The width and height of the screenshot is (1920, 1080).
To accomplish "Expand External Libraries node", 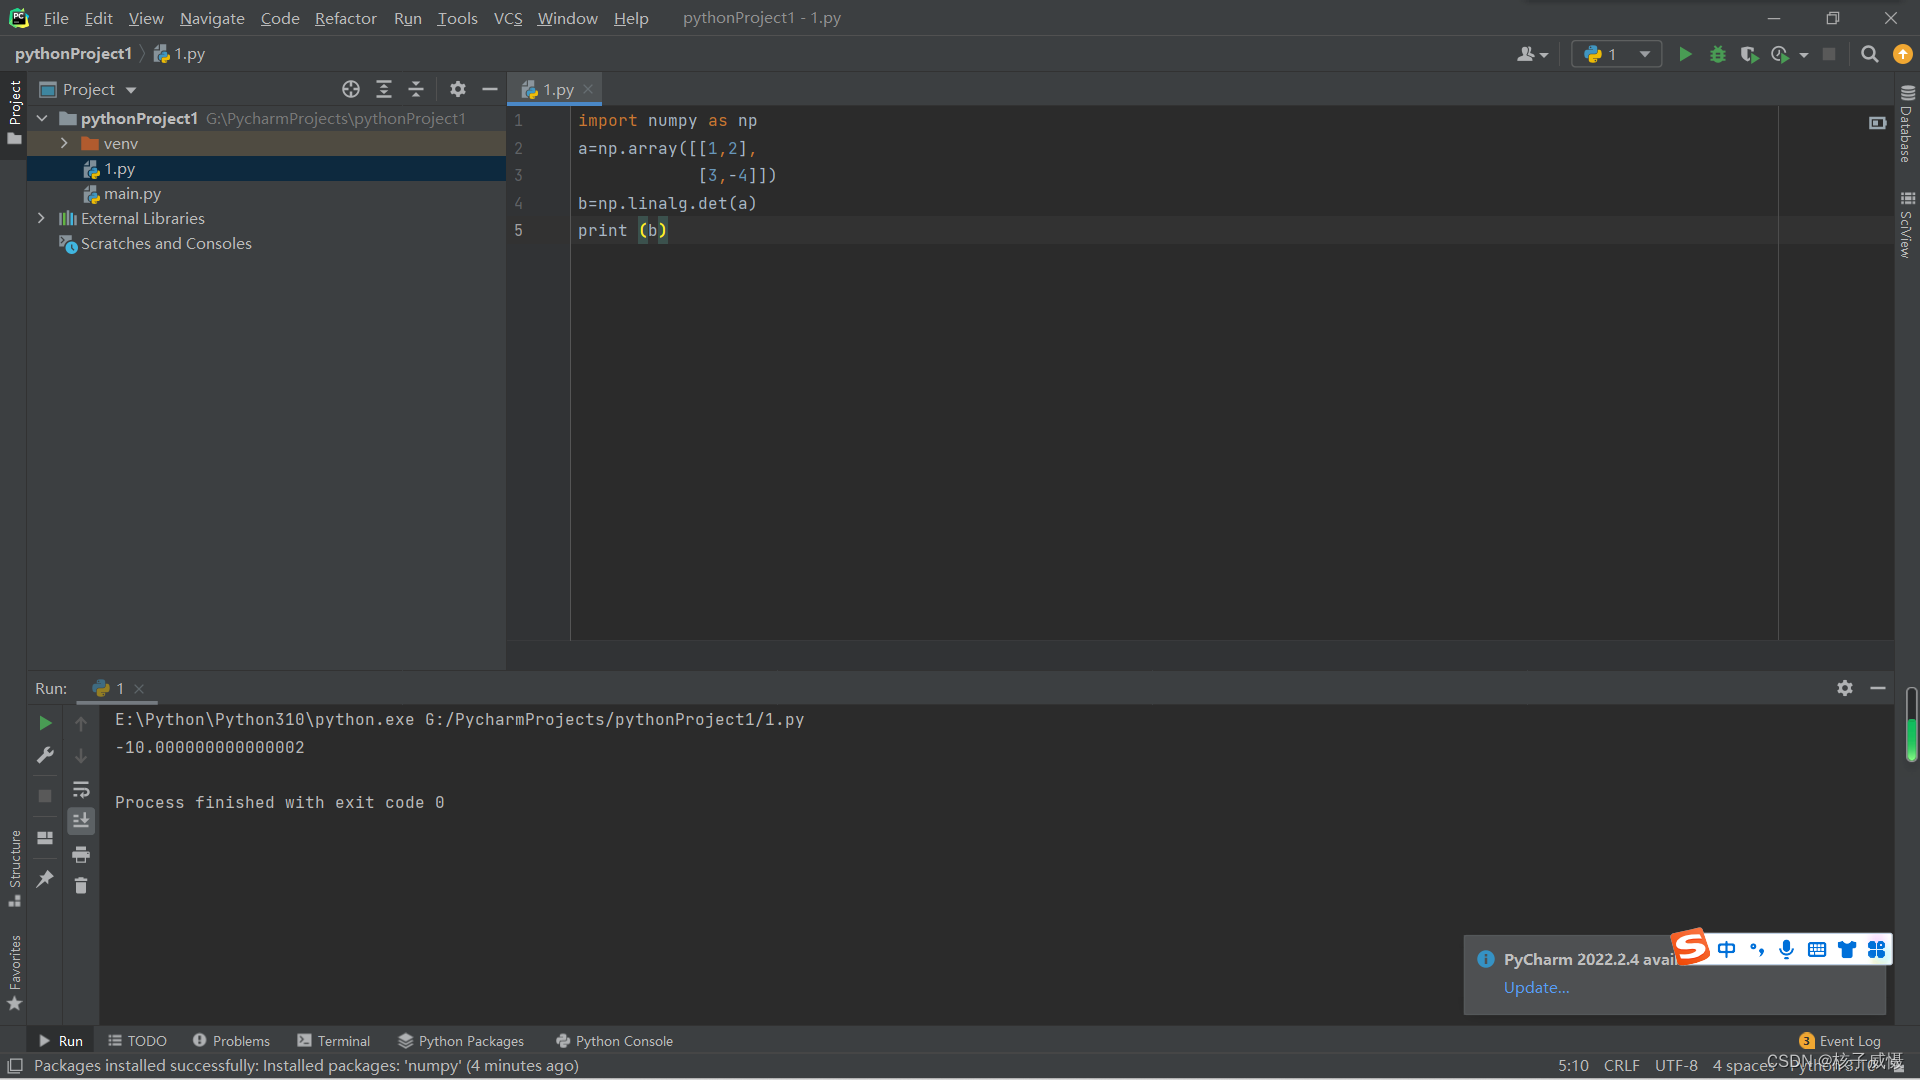I will (41, 218).
